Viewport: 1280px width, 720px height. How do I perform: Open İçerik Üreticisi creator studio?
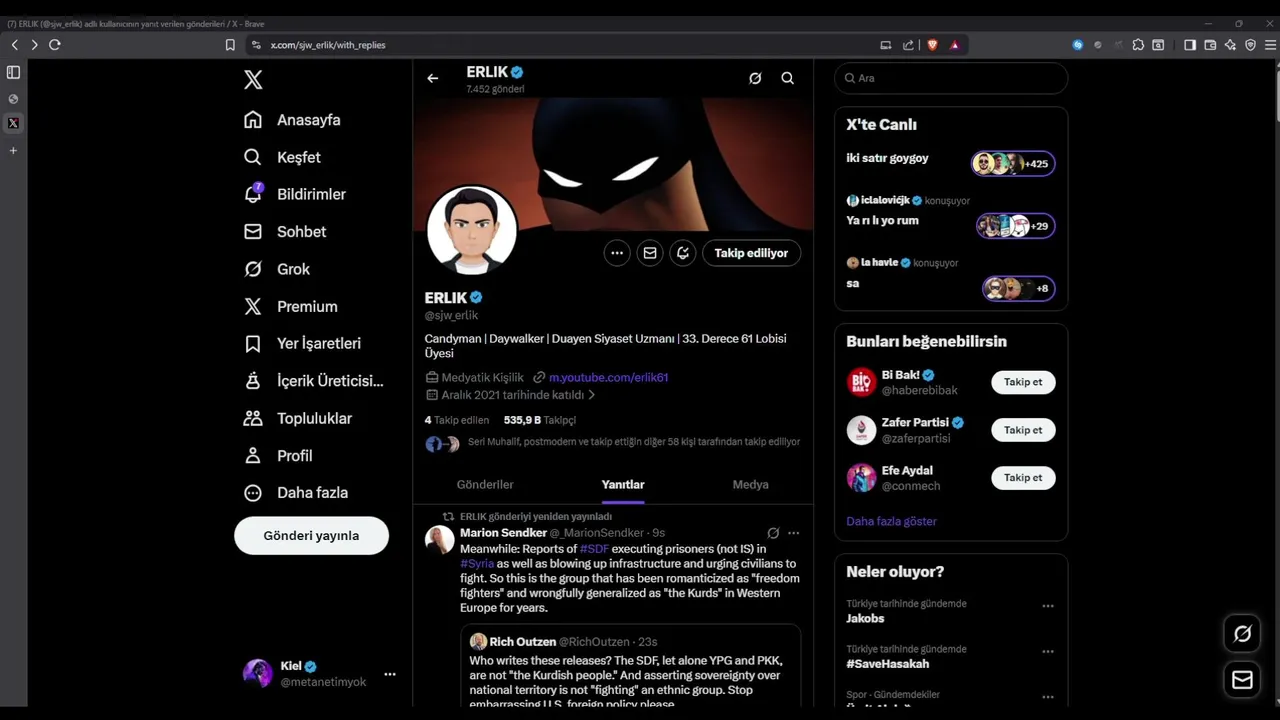(x=314, y=381)
